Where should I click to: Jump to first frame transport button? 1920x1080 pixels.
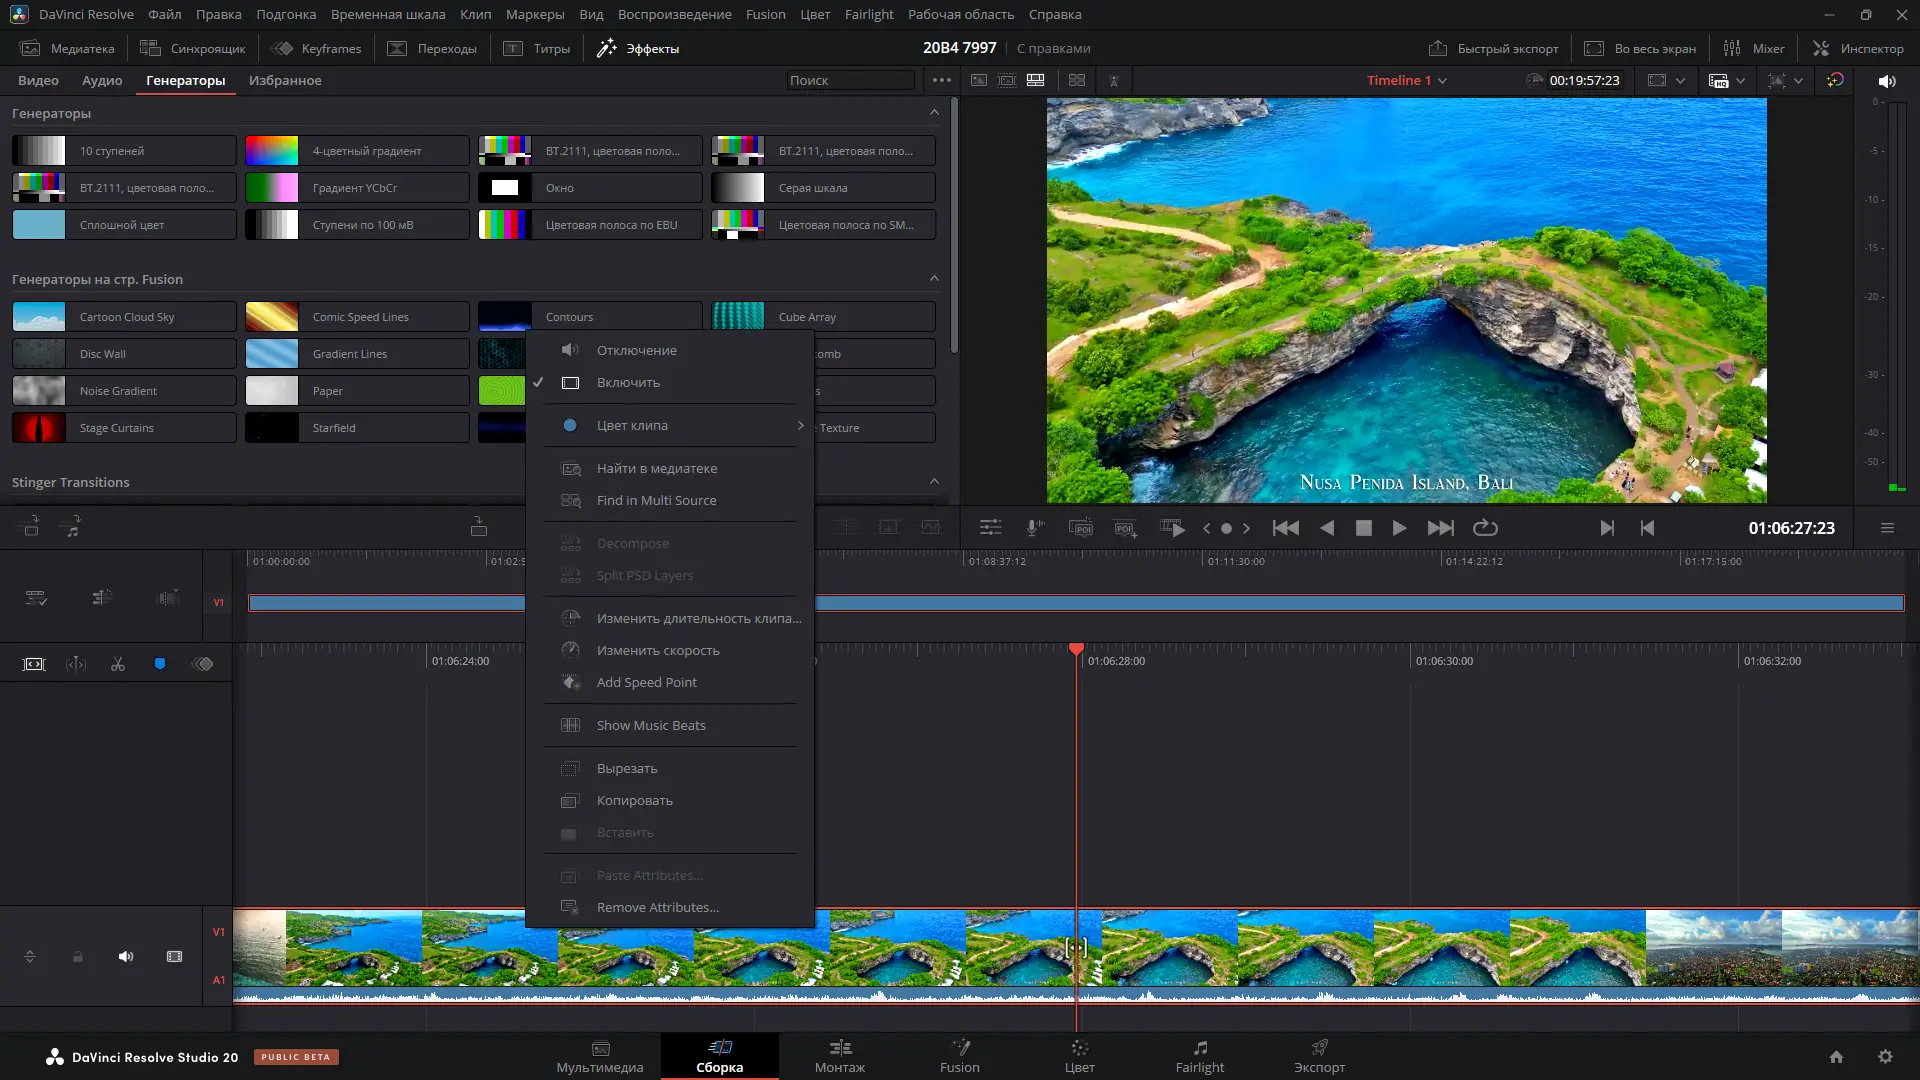[1285, 528]
